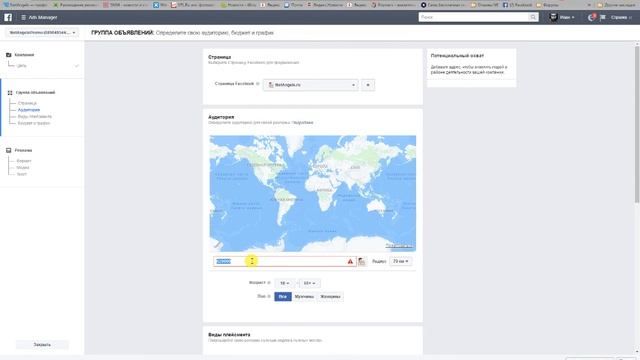Click on the world map
The height and width of the screenshot is (360, 640).
click(313, 193)
